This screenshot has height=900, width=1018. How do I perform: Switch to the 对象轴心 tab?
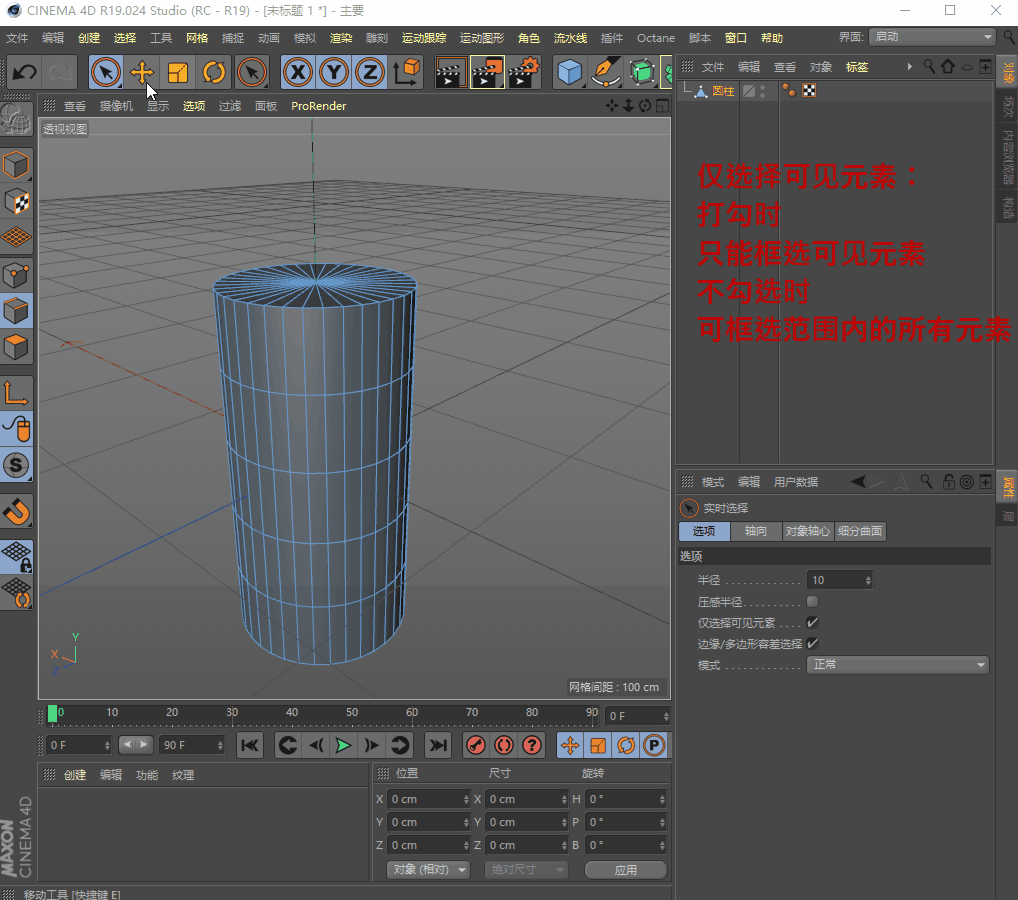coord(807,531)
